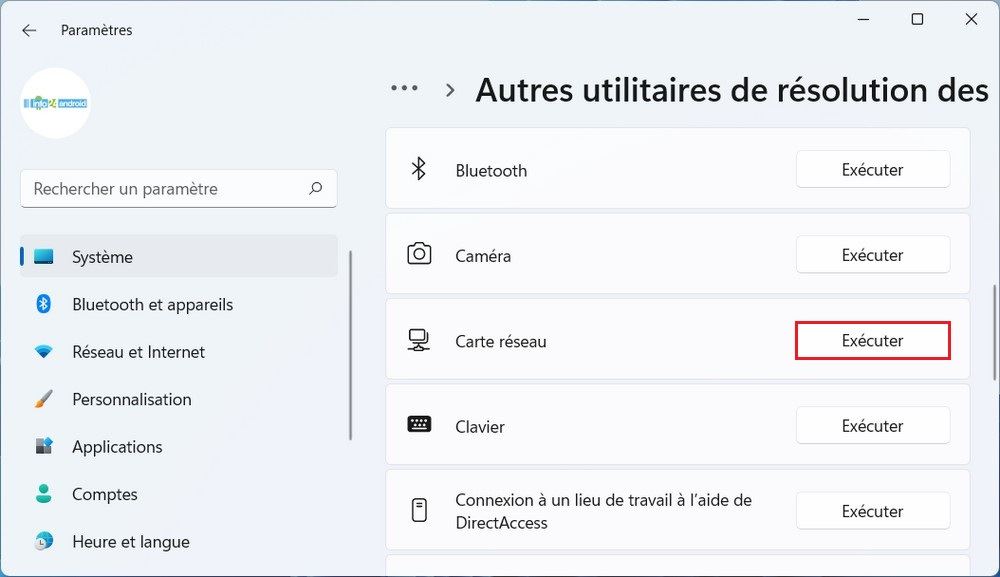
Task: Execute the highlighted Carte réseau troubleshooter
Action: [x=872, y=340]
